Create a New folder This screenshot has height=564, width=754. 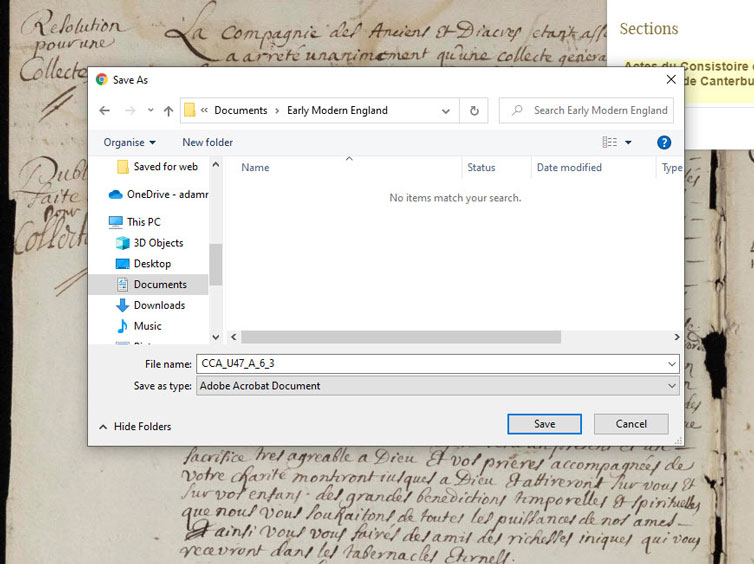[x=207, y=142]
